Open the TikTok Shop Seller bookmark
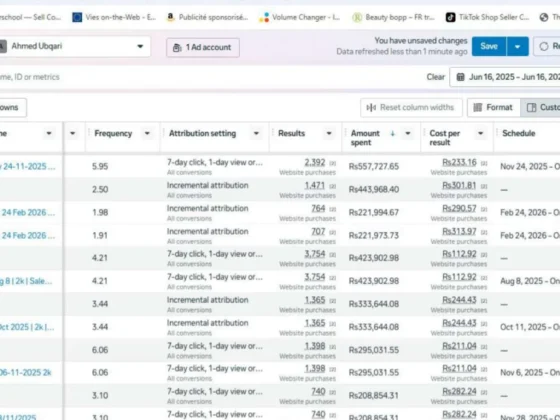 (487, 17)
